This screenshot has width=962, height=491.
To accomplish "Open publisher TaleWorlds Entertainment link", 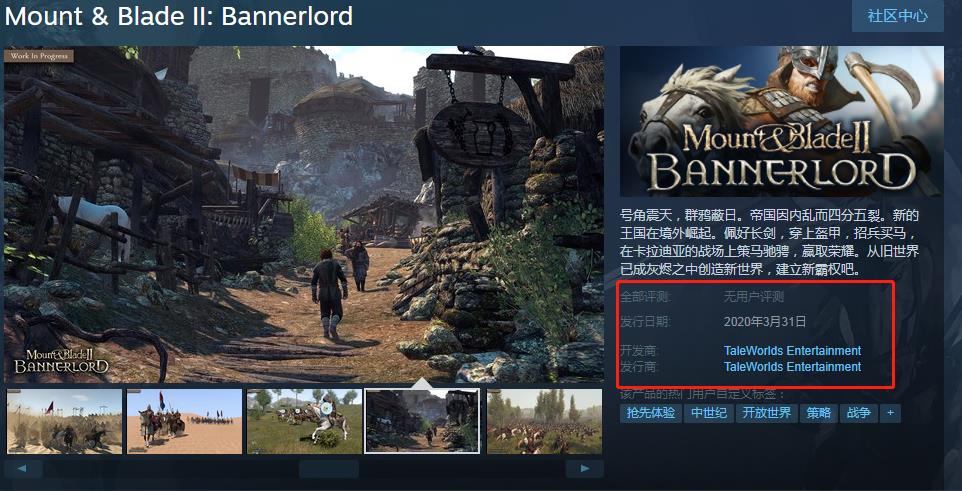I will click(792, 367).
